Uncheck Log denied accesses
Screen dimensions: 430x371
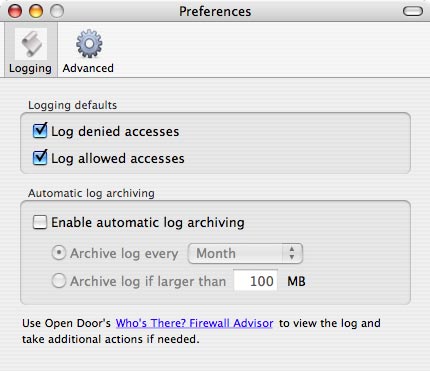coord(40,130)
